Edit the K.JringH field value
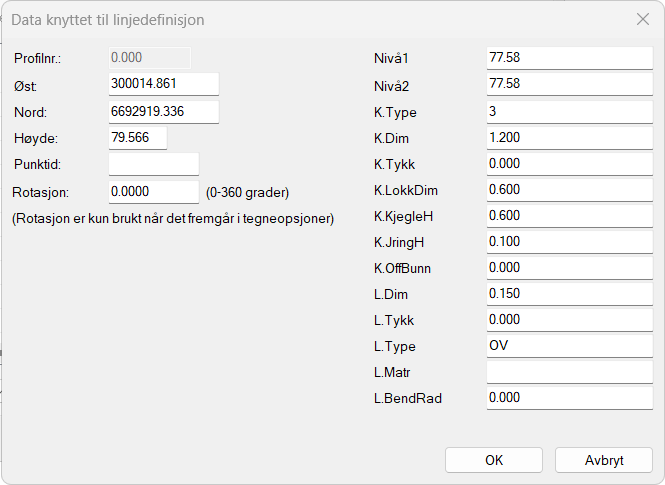The image size is (665, 485). click(569, 241)
